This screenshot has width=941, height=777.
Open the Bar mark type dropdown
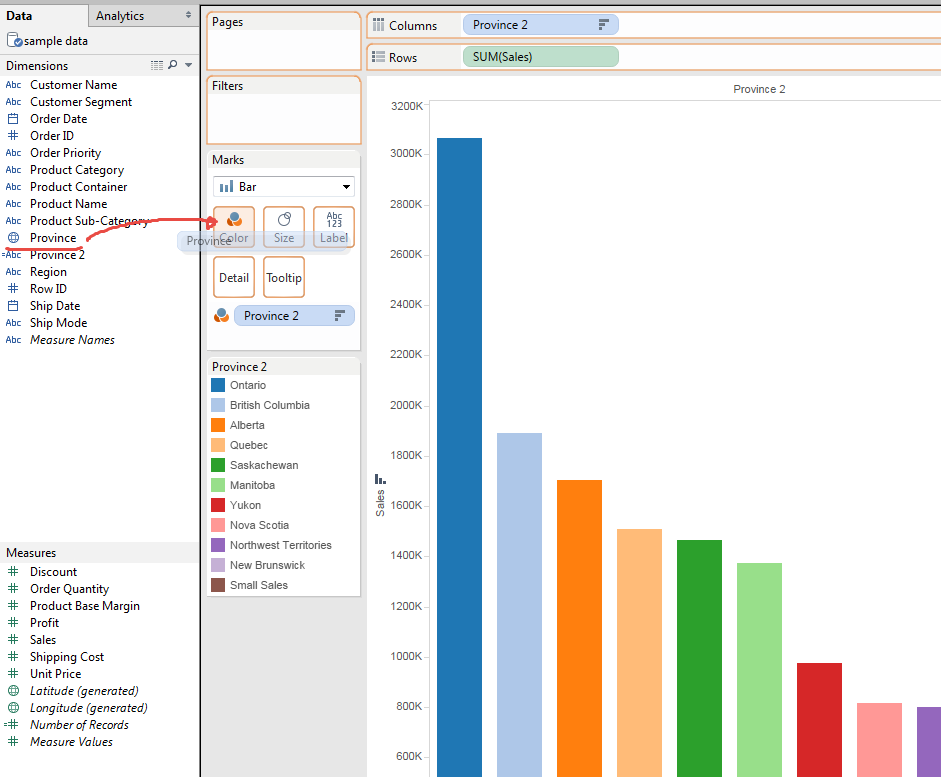pyautogui.click(x=284, y=187)
